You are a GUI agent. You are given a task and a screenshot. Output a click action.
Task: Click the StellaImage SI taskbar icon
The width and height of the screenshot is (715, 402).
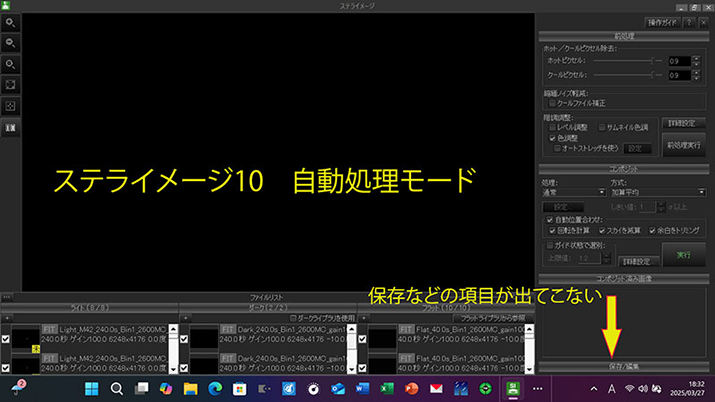[x=513, y=389]
